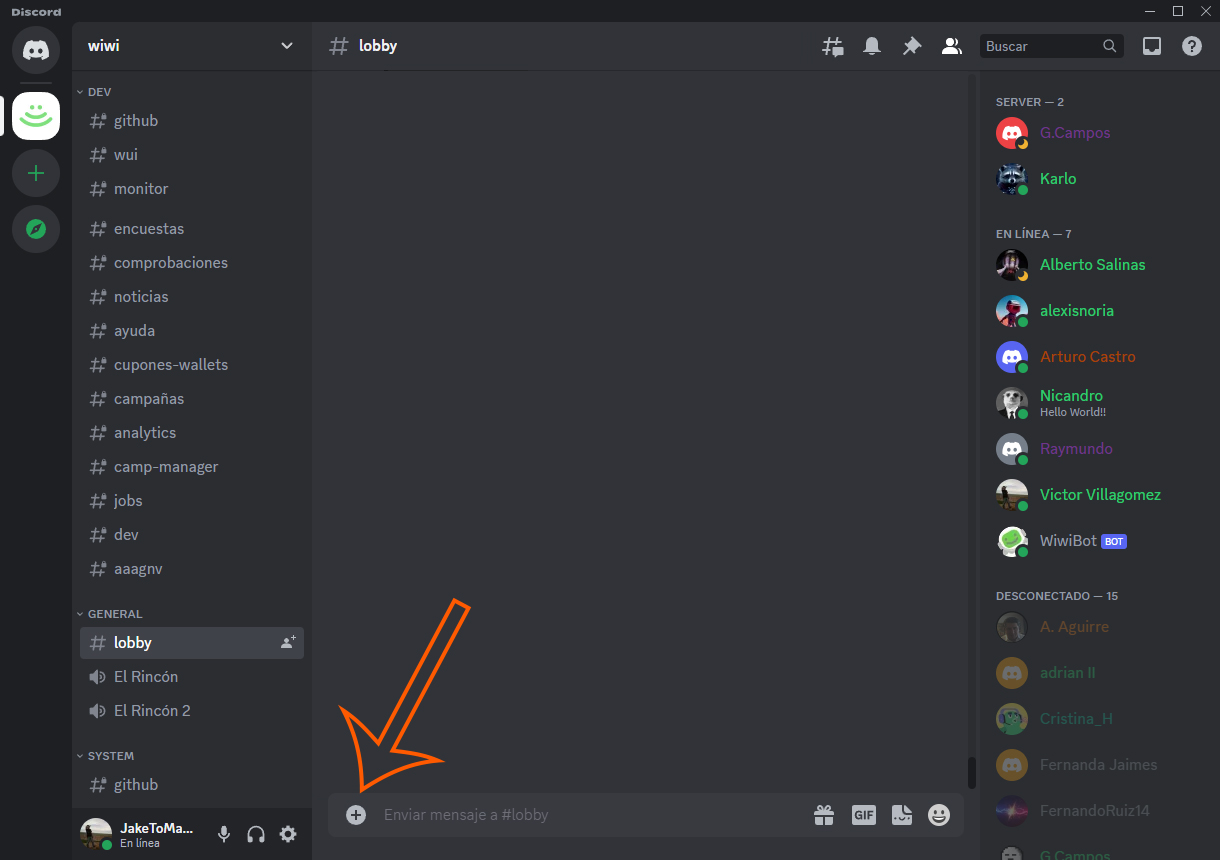Click the attach file plus icon
The height and width of the screenshot is (860, 1220).
click(356, 815)
